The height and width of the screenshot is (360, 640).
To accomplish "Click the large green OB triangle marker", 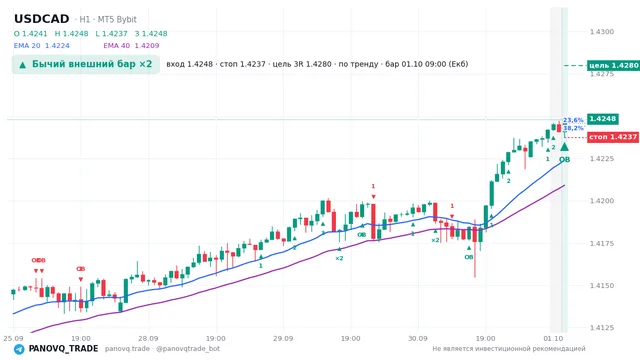I will pos(564,147).
